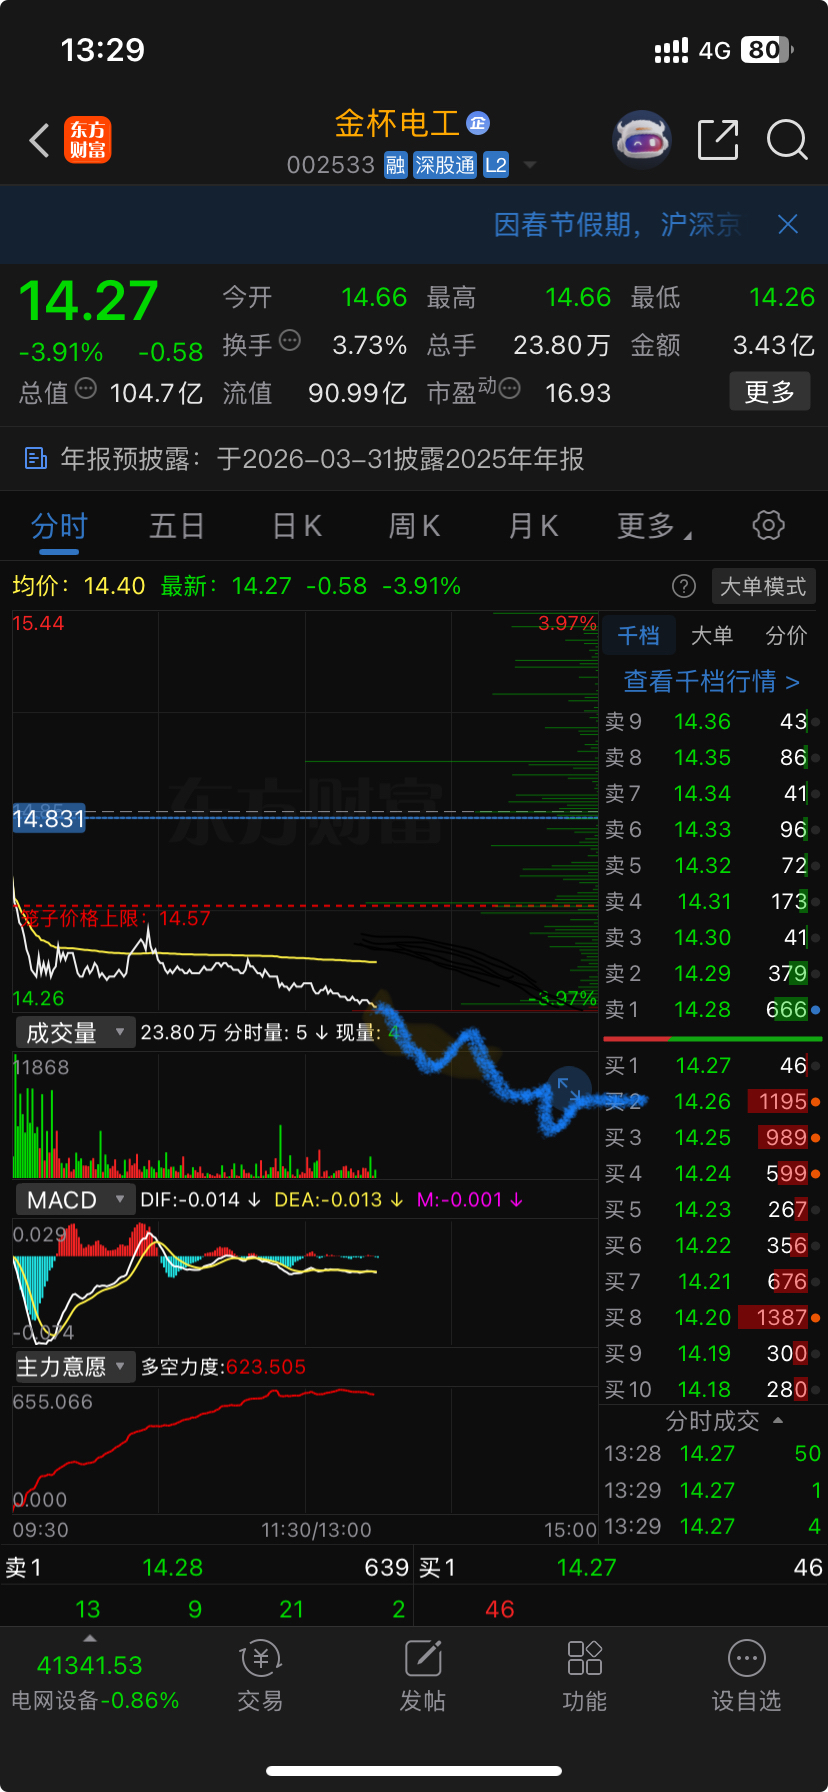Open 功能 functions icon
Viewport: 828px width, 1792px height.
pos(585,1676)
